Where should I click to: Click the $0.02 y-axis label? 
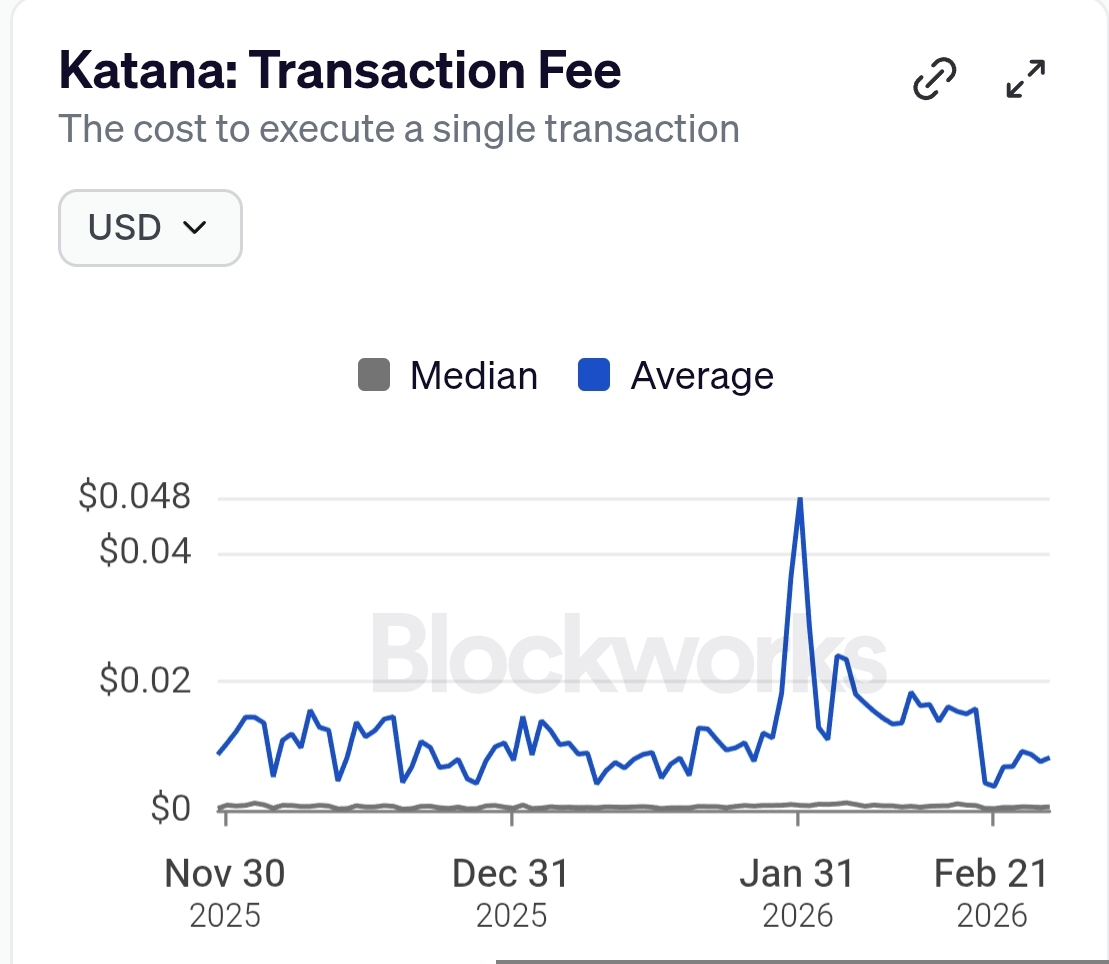144,680
